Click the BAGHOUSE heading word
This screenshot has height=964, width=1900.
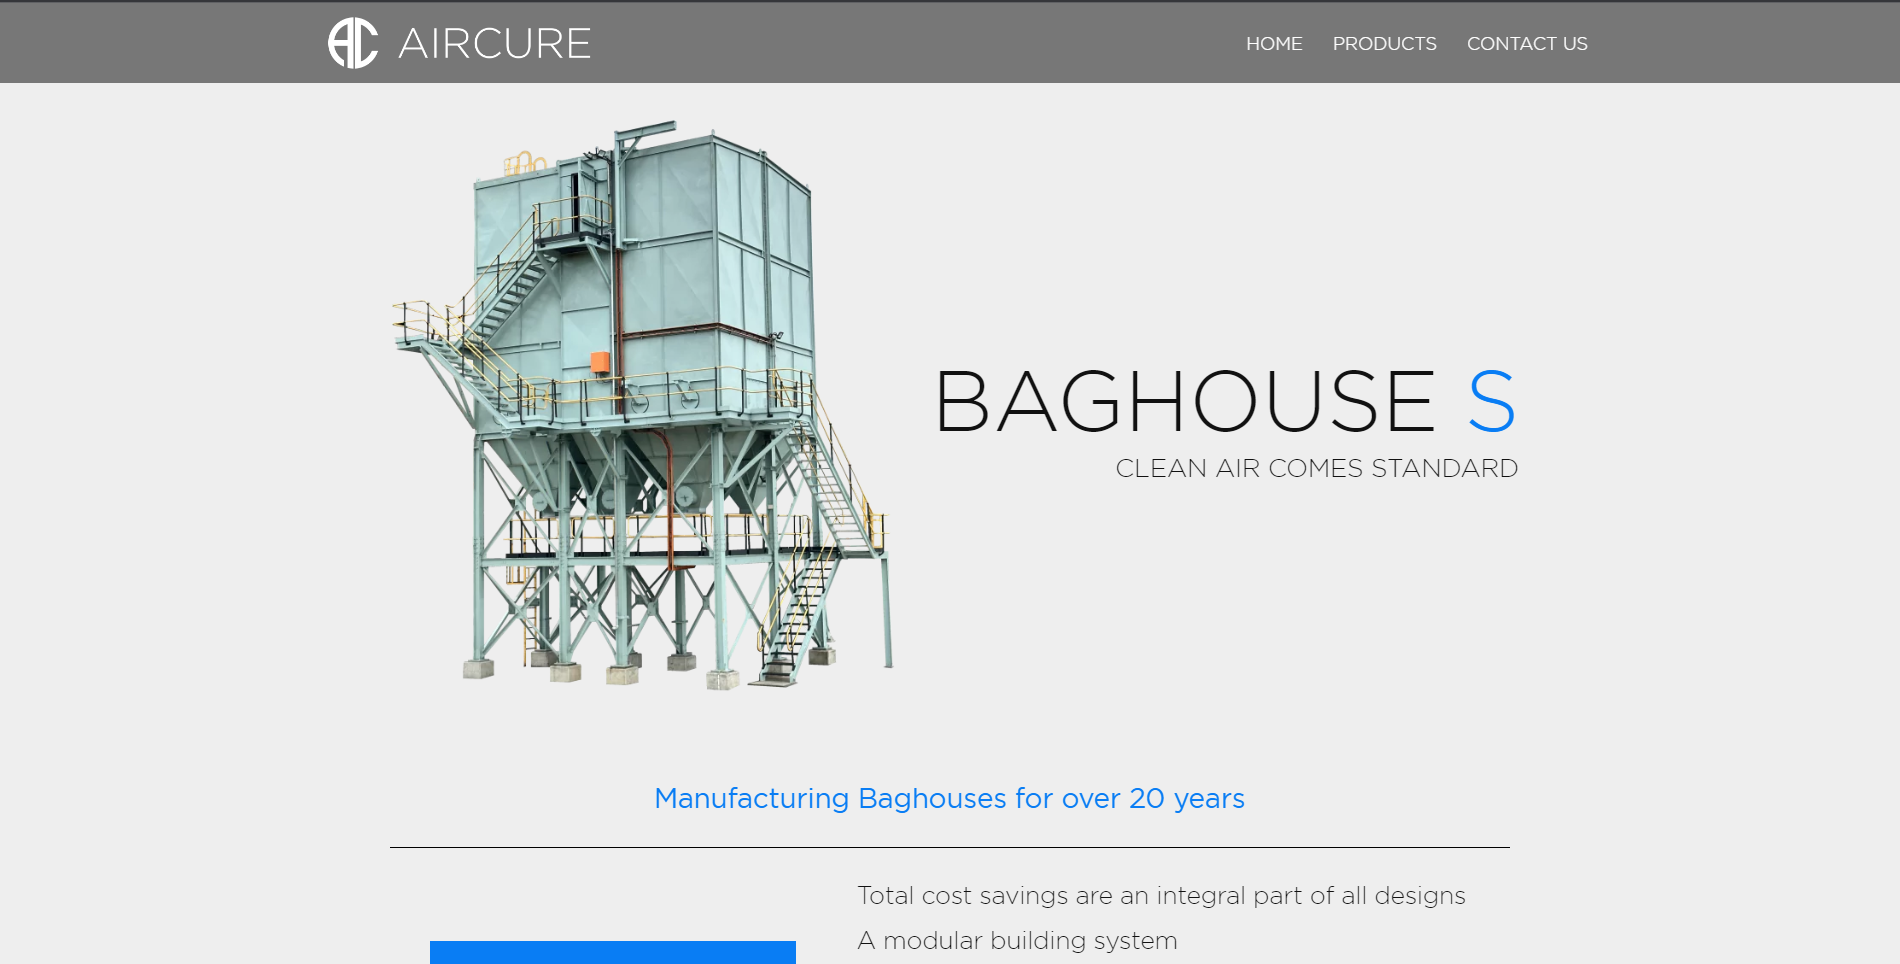[1185, 402]
